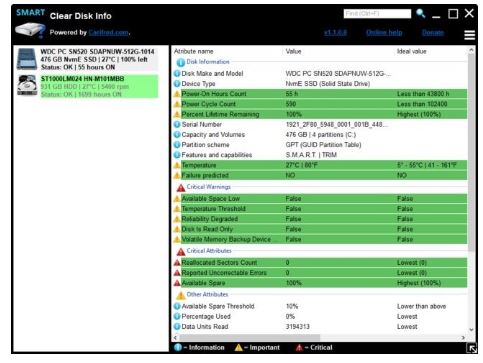483x363 pixels.
Task: Click info icon beside Capacity and Volumes
Action: point(177,135)
